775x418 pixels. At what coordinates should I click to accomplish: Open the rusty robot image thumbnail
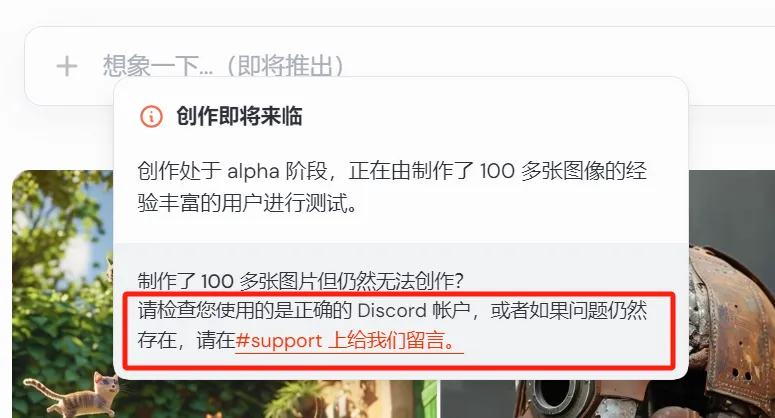(x=732, y=294)
